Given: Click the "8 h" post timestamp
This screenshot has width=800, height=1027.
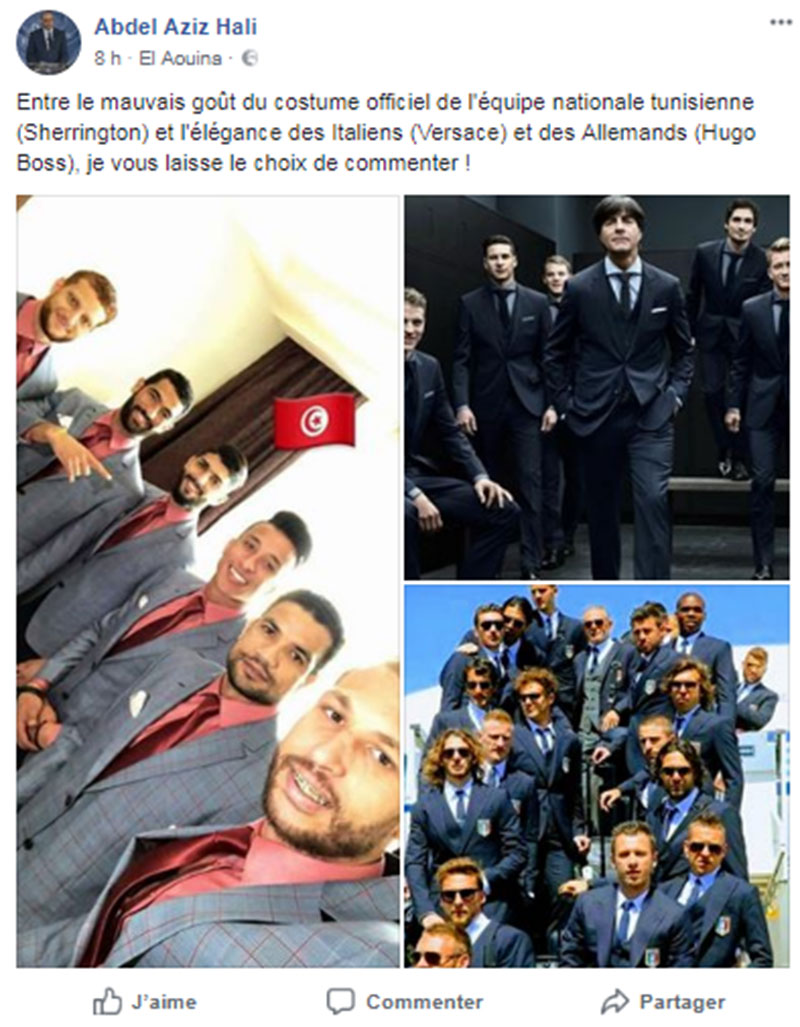Looking at the screenshot, I should 107,59.
